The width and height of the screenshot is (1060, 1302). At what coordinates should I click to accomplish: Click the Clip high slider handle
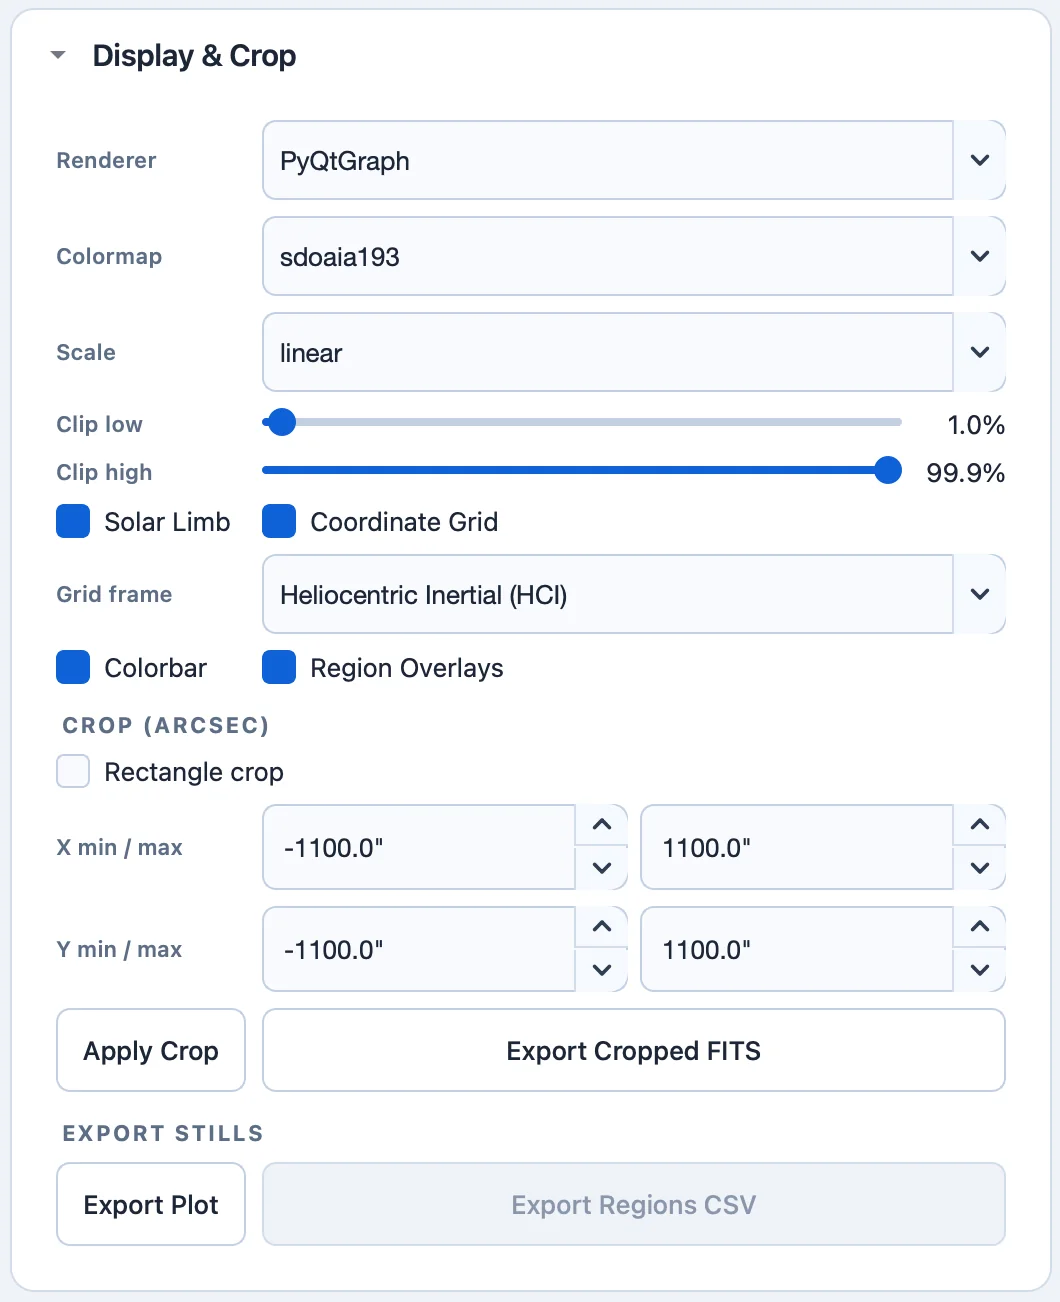tap(888, 470)
